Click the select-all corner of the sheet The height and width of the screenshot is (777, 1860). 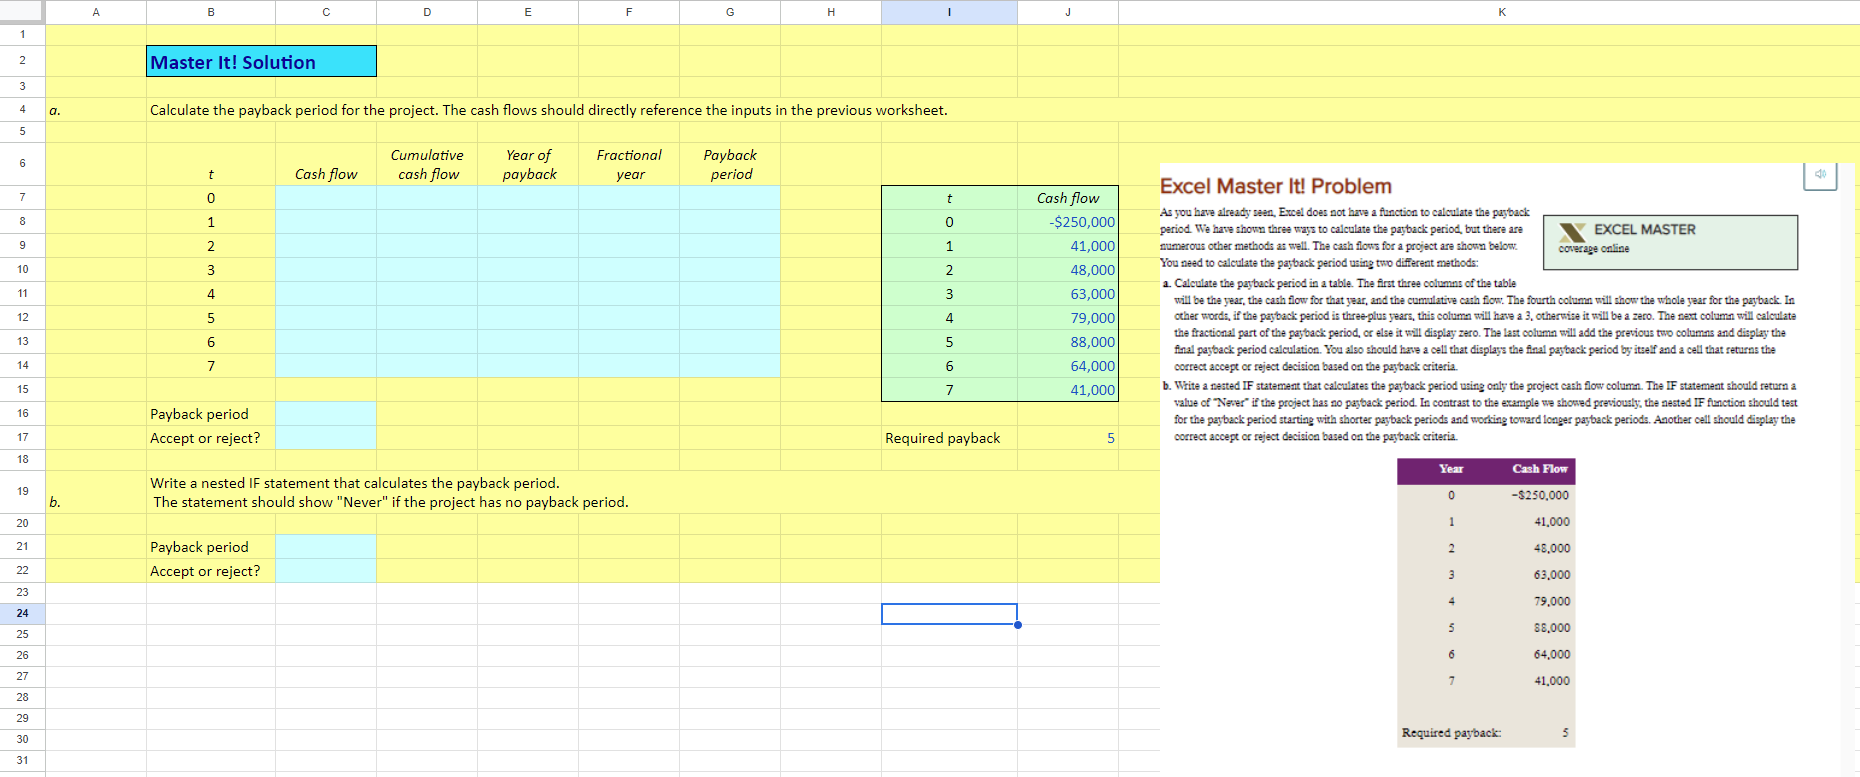(22, 11)
